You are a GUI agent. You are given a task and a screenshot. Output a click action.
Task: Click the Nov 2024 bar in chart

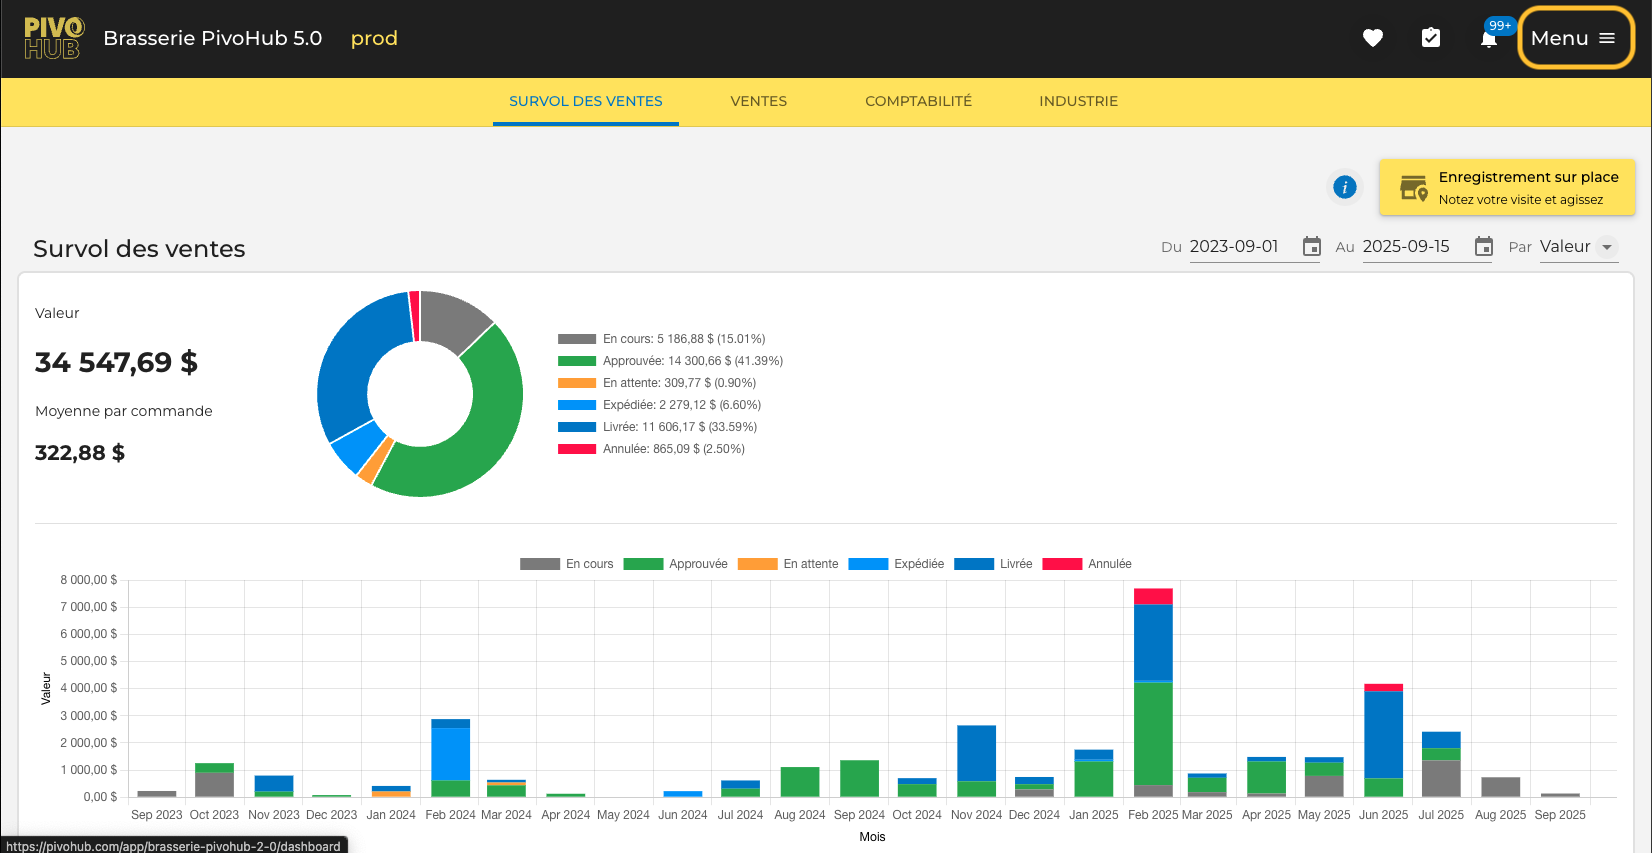coord(976,761)
